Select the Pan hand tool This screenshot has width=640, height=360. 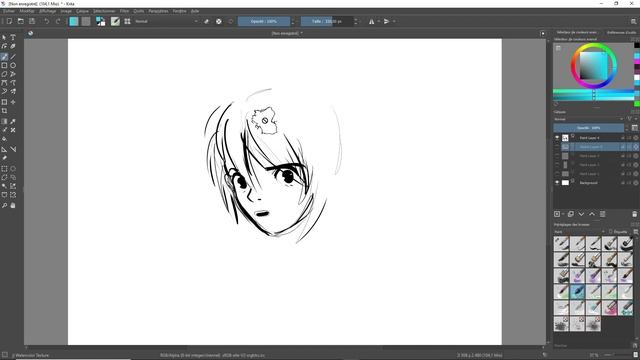pos(13,206)
